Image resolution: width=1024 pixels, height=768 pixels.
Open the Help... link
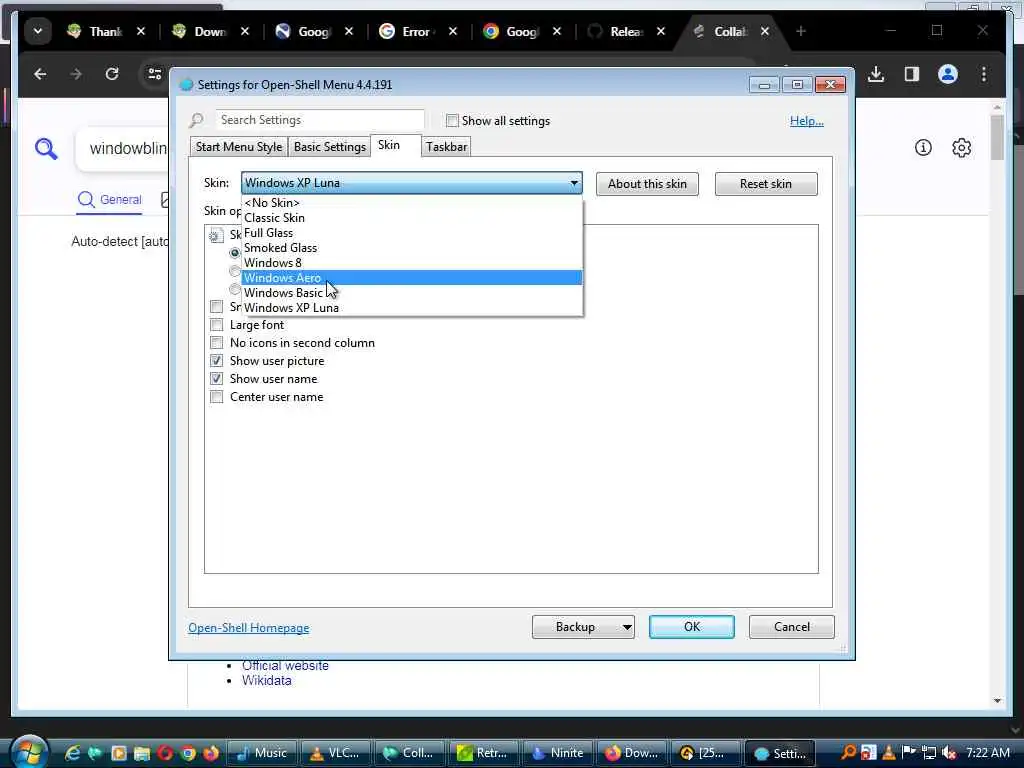pos(807,121)
